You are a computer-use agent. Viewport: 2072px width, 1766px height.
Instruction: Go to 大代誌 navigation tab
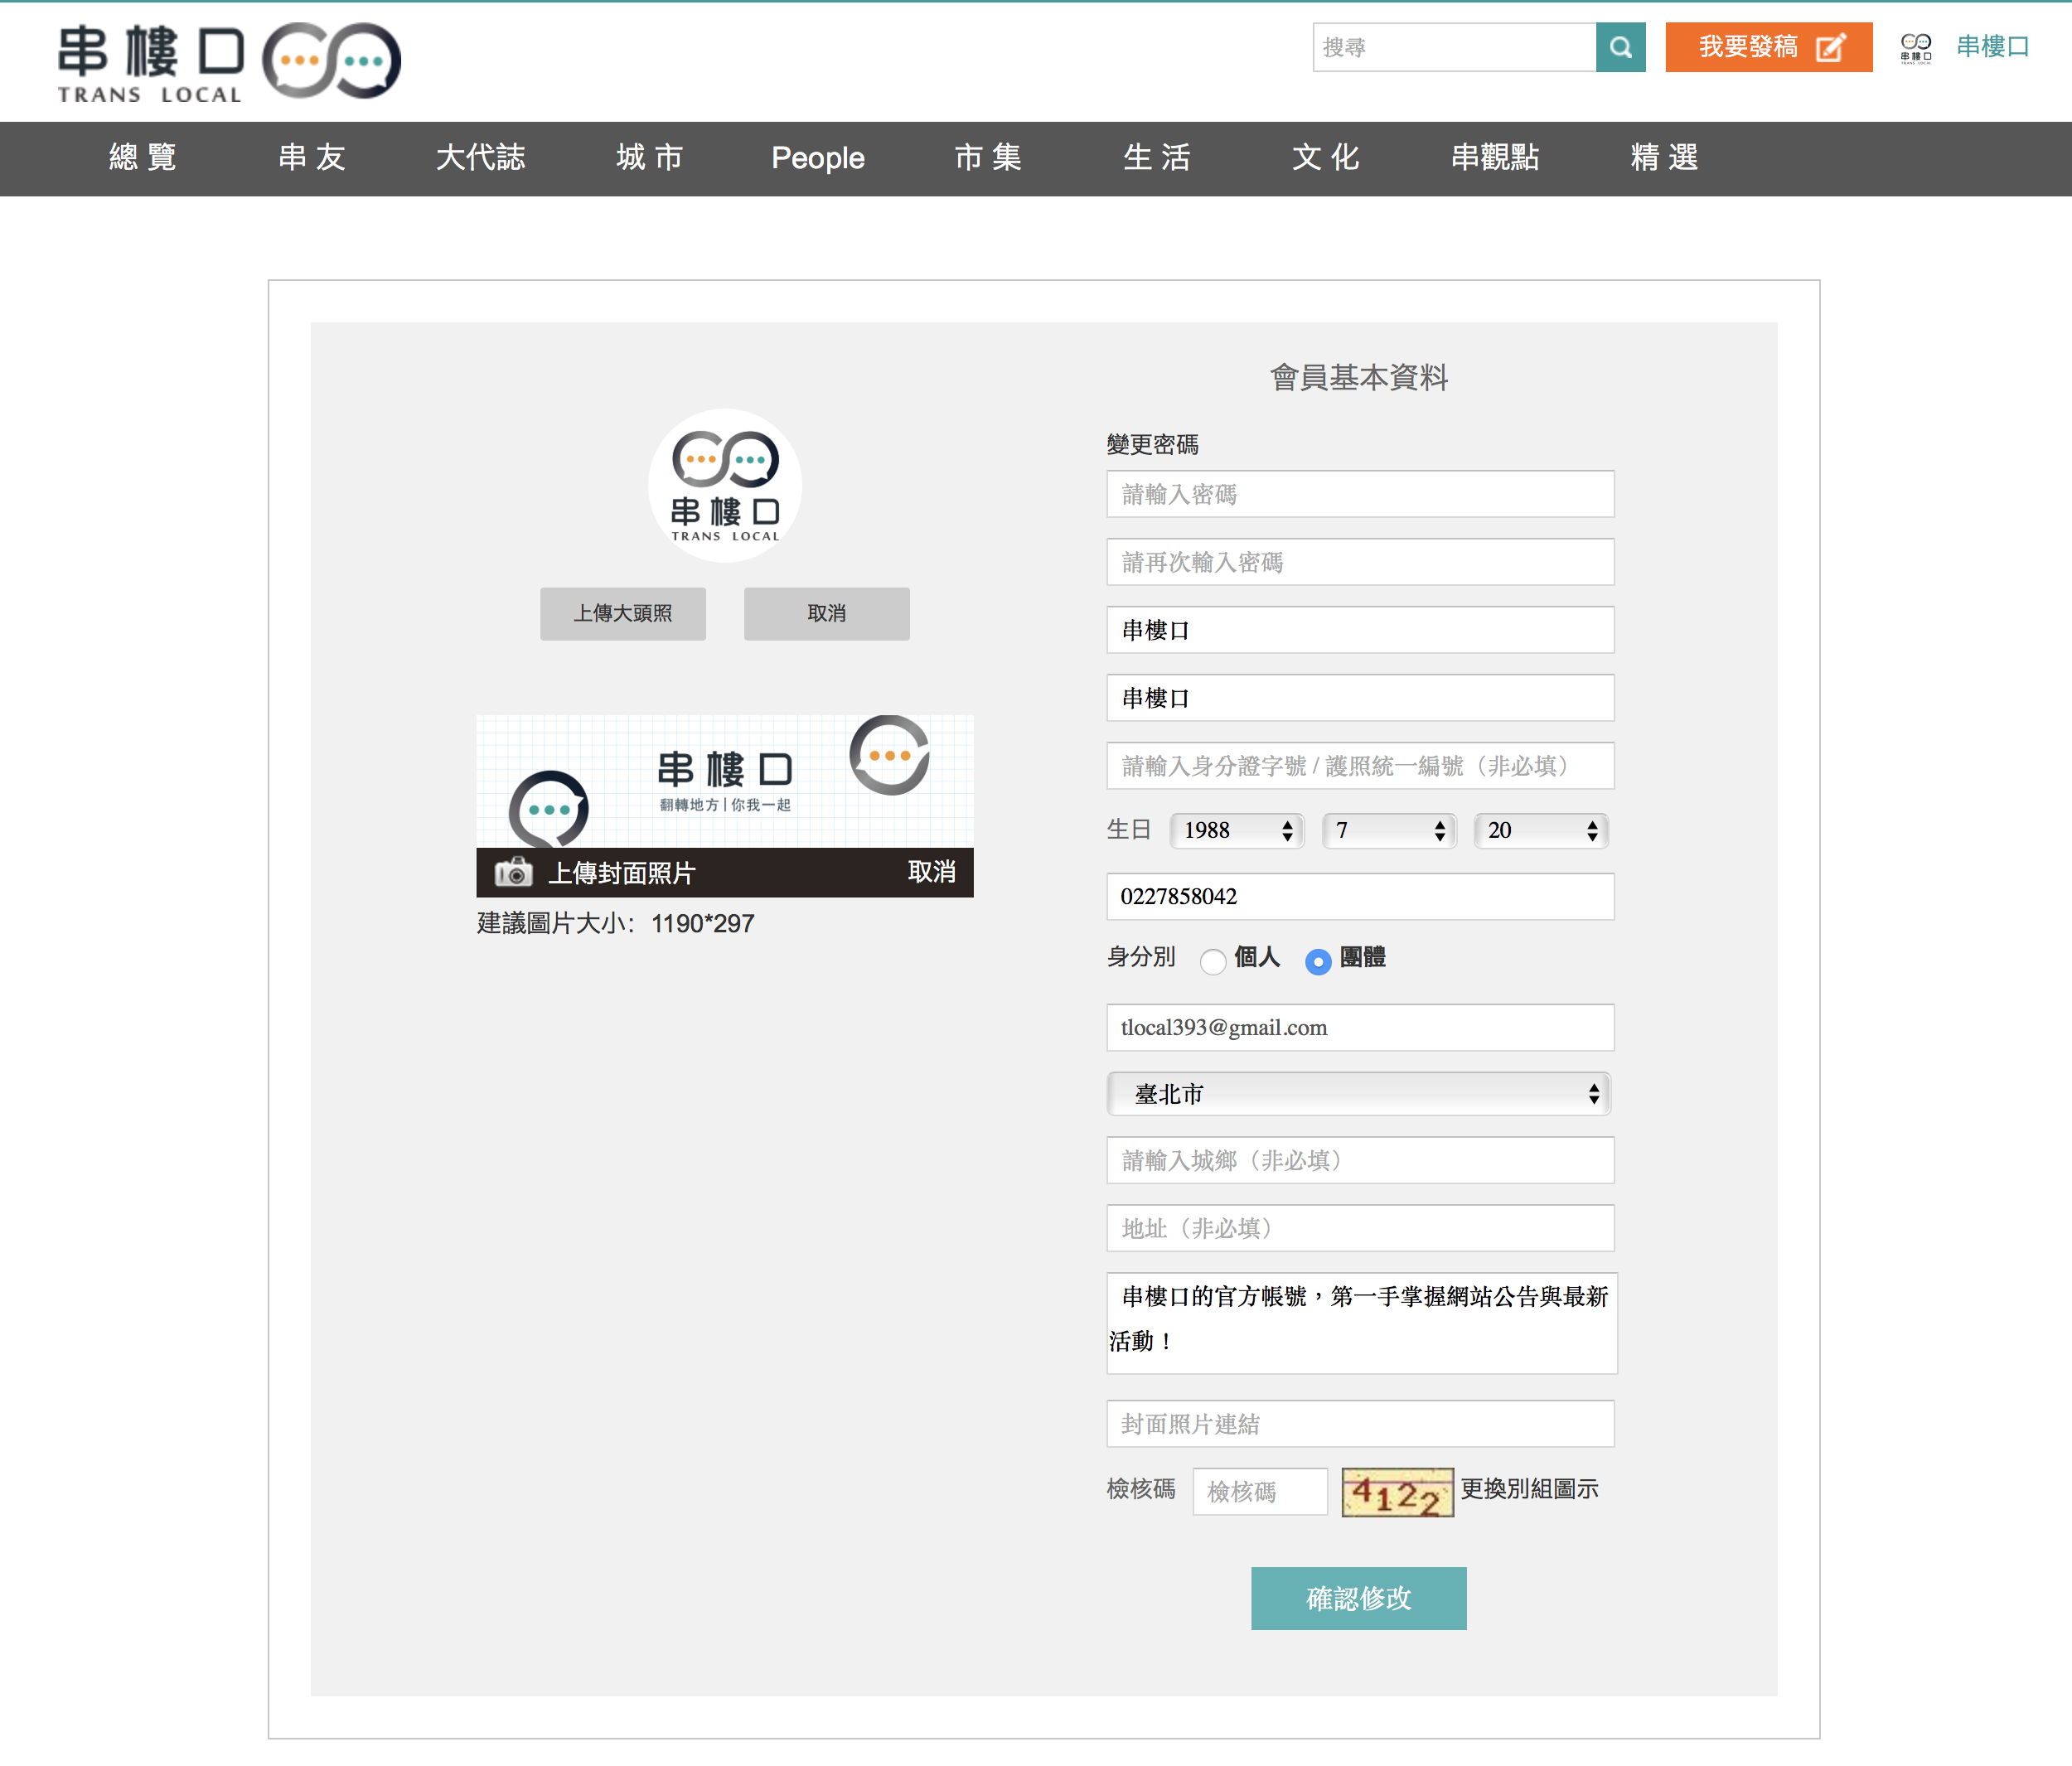(480, 158)
